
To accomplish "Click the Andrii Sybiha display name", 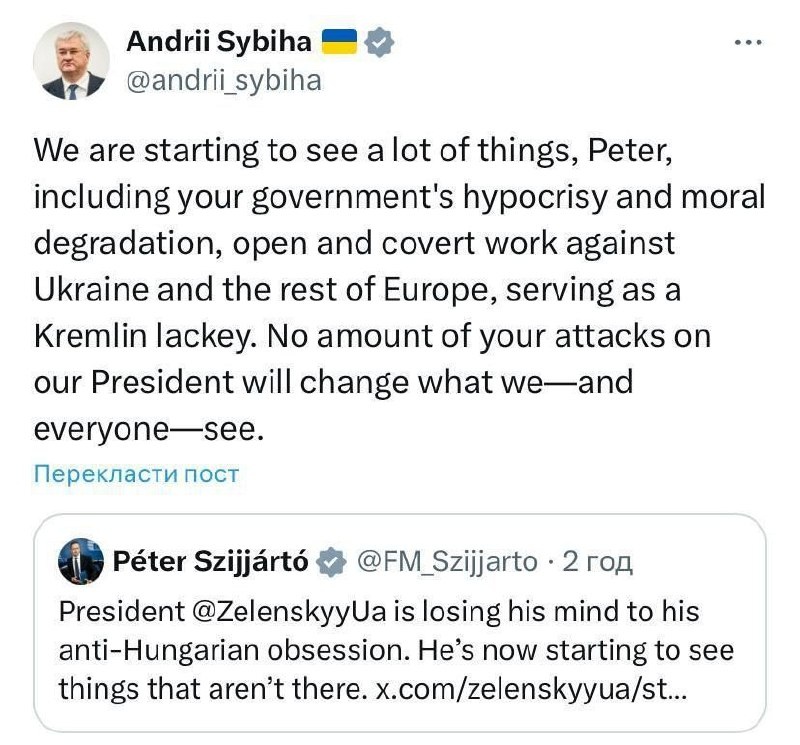I will pos(218,42).
